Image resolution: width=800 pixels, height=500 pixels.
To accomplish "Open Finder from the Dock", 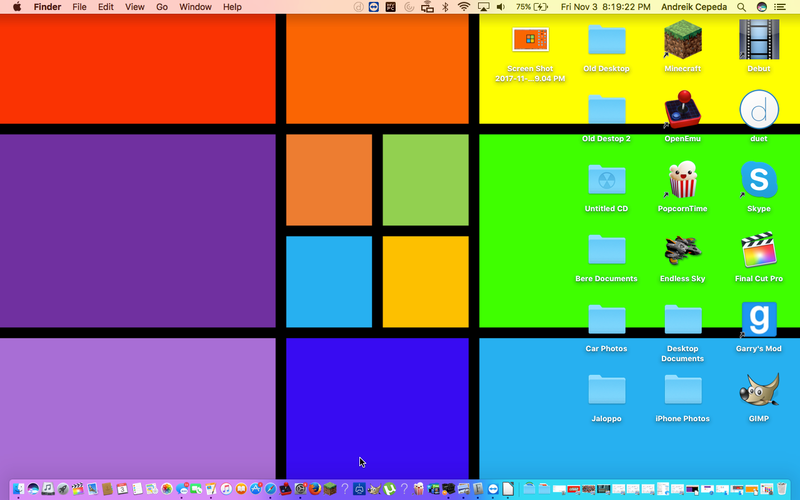I will tap(18, 489).
